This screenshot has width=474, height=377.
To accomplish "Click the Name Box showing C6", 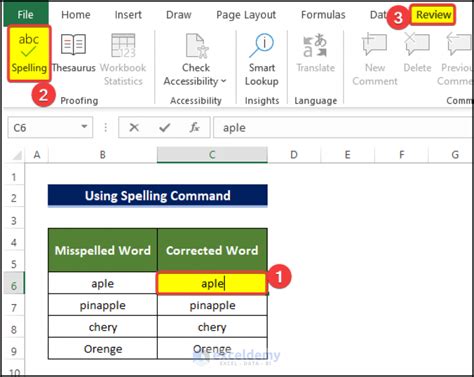I will (50, 127).
